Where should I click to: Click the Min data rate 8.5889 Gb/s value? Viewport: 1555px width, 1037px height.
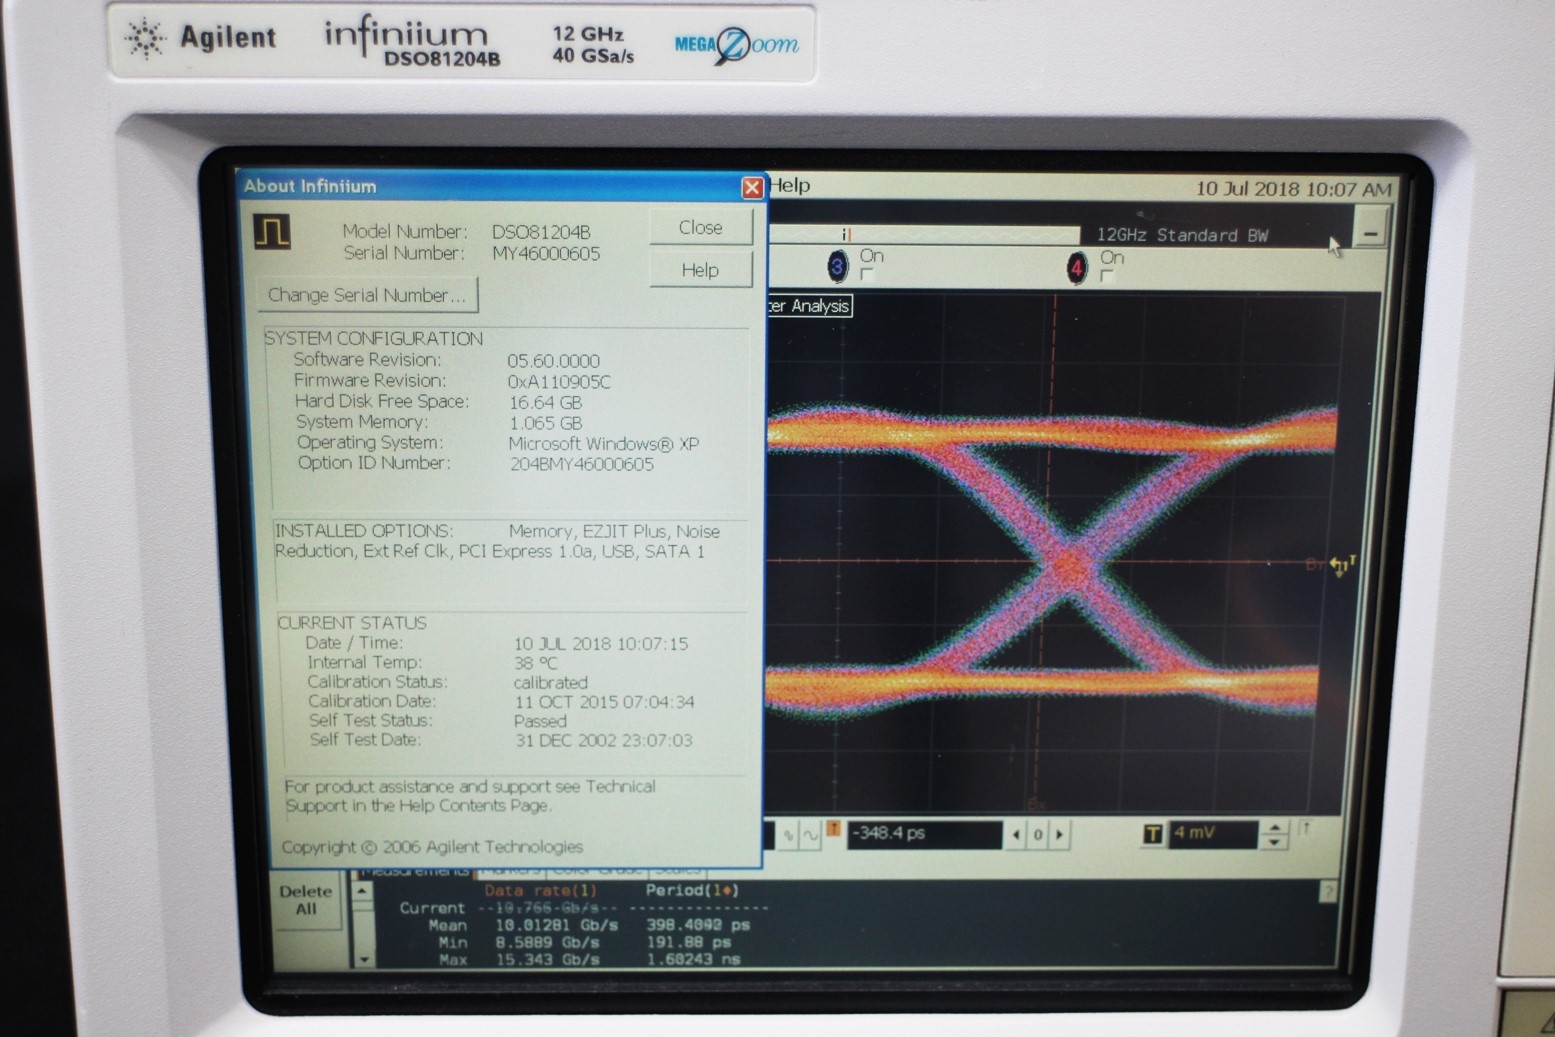(x=548, y=942)
